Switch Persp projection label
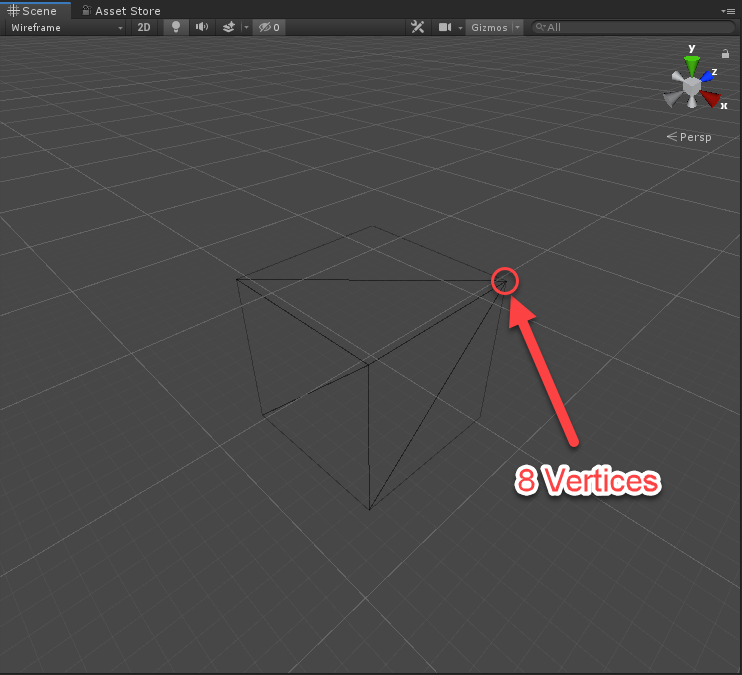This screenshot has width=742, height=675. point(689,137)
